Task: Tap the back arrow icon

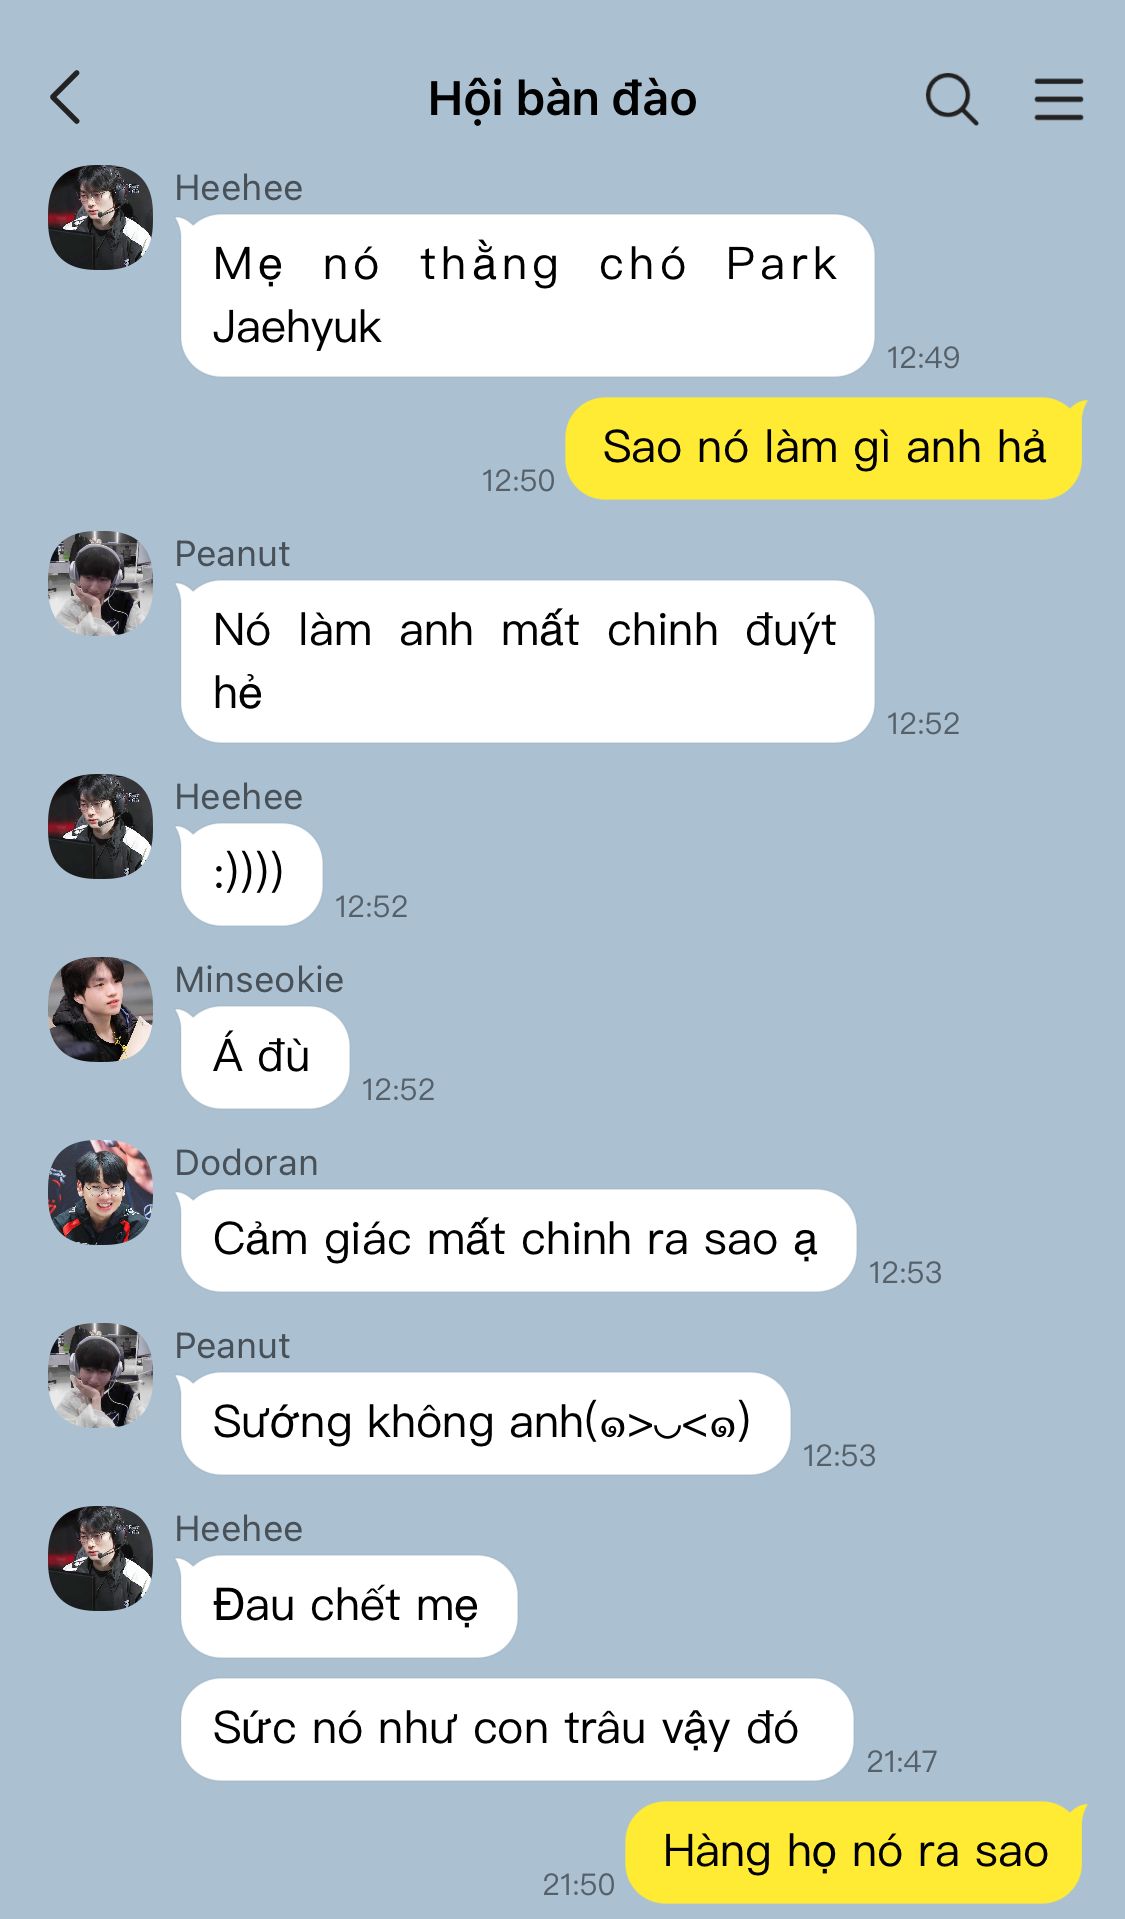Action: (65, 98)
